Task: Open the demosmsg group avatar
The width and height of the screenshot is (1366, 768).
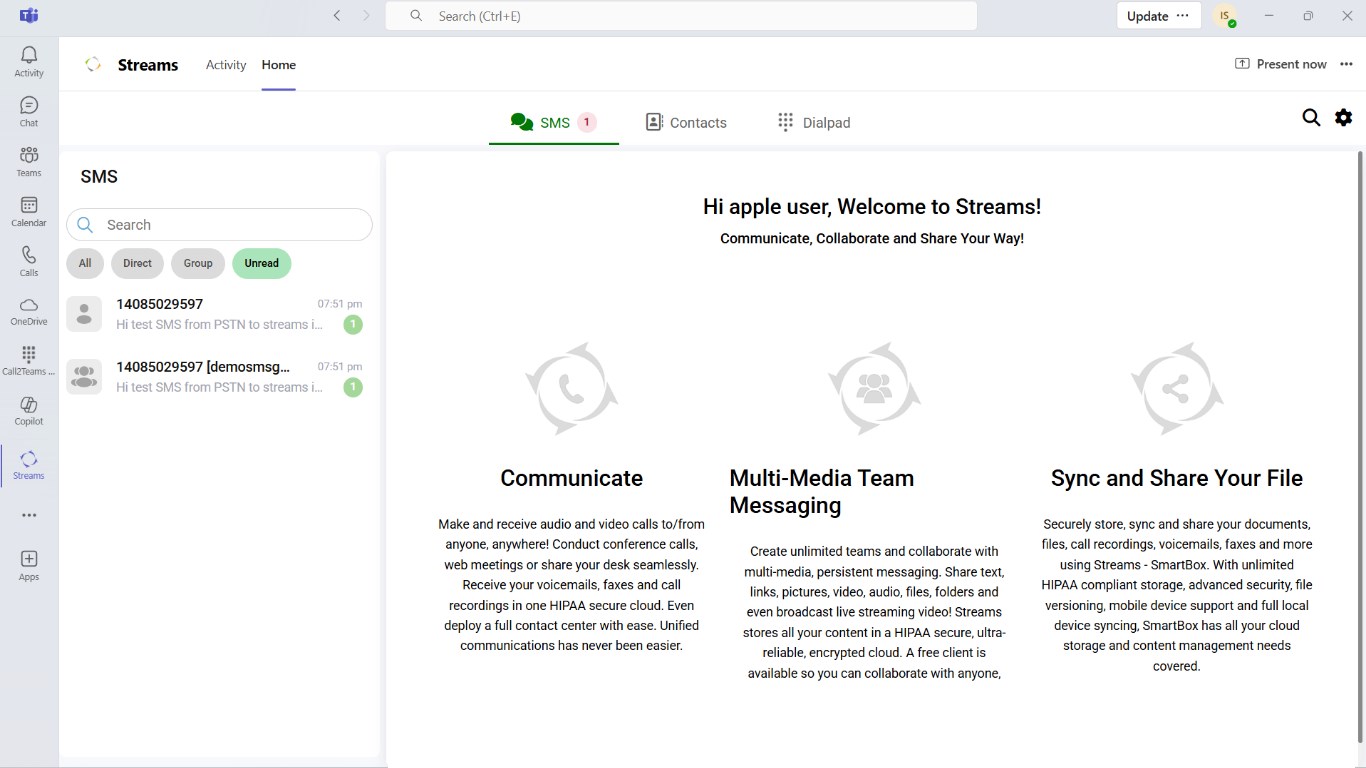Action: click(84, 376)
